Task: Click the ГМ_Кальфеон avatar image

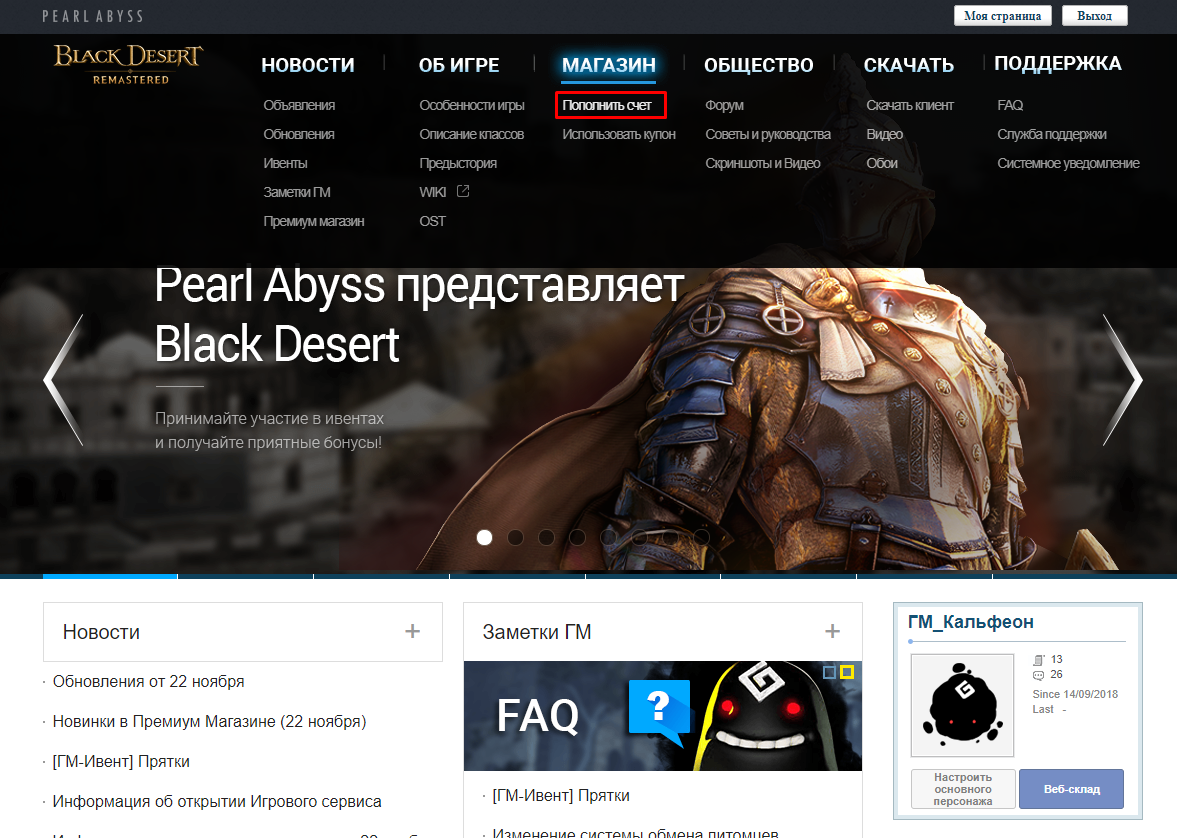Action: tap(962, 705)
